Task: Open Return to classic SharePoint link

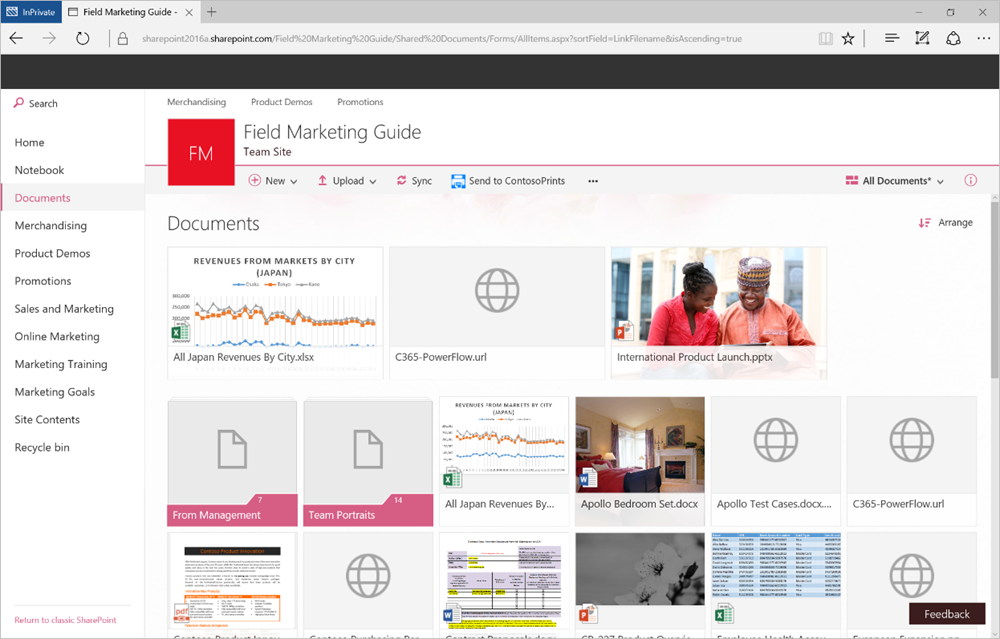Action: click(65, 620)
